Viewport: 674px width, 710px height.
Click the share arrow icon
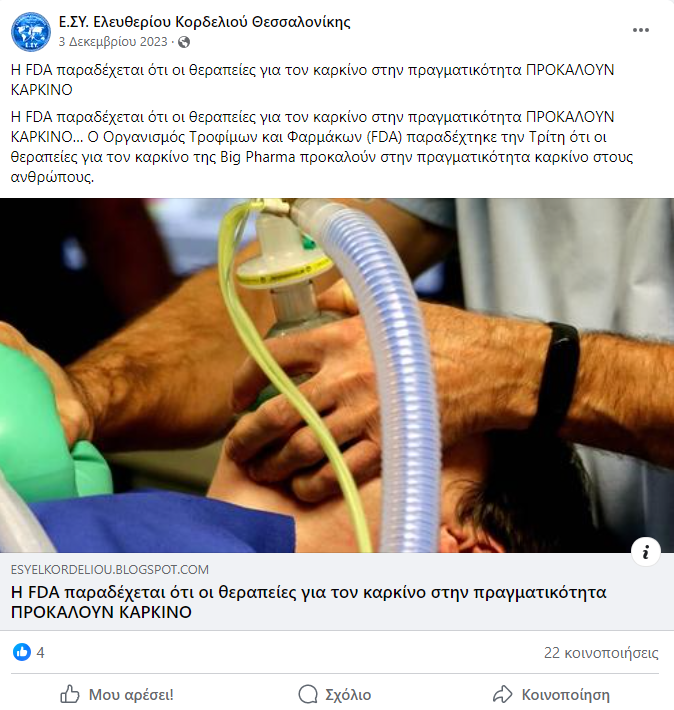(x=503, y=694)
